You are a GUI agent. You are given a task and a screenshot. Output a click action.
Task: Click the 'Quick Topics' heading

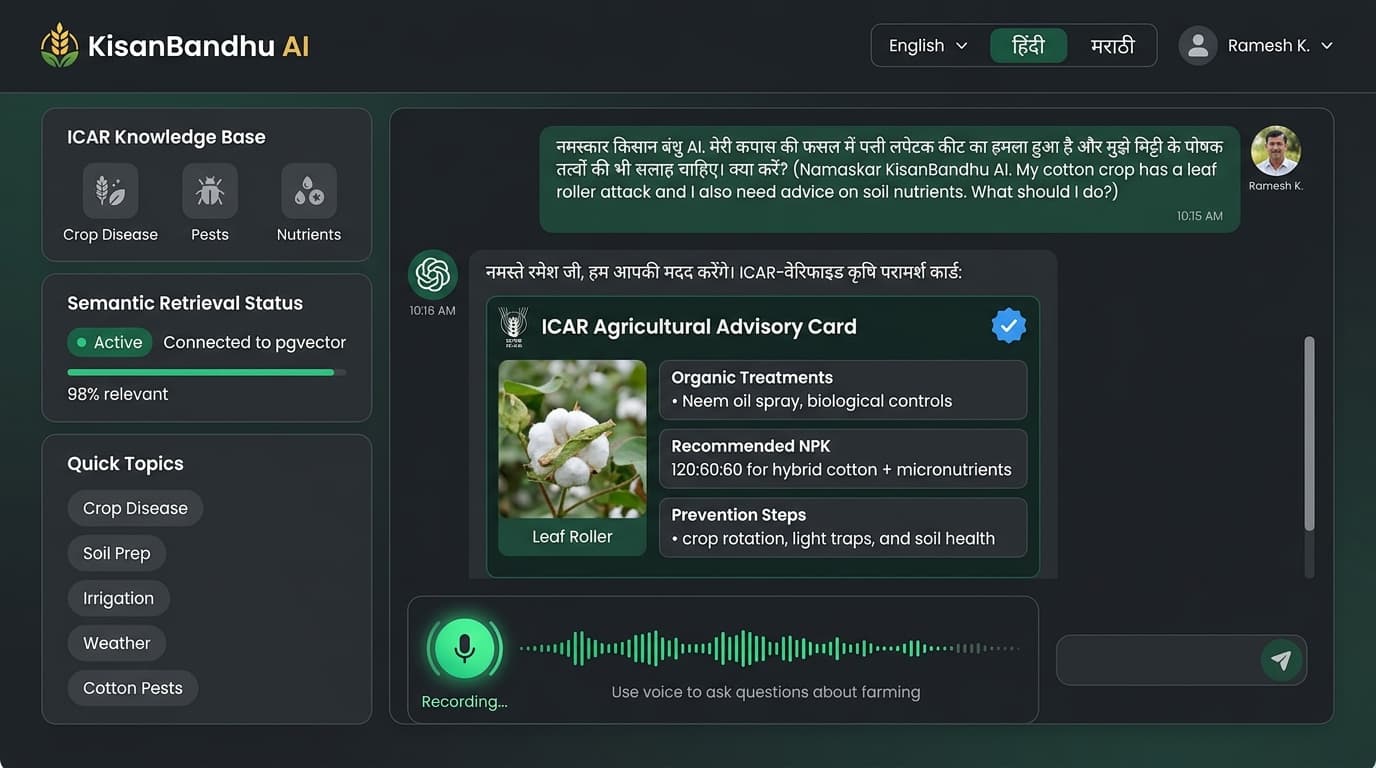tap(125, 464)
